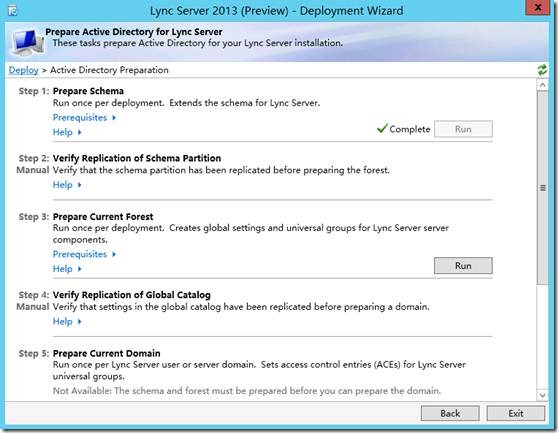Go Back to previous wizard page
The image size is (558, 433).
450,413
